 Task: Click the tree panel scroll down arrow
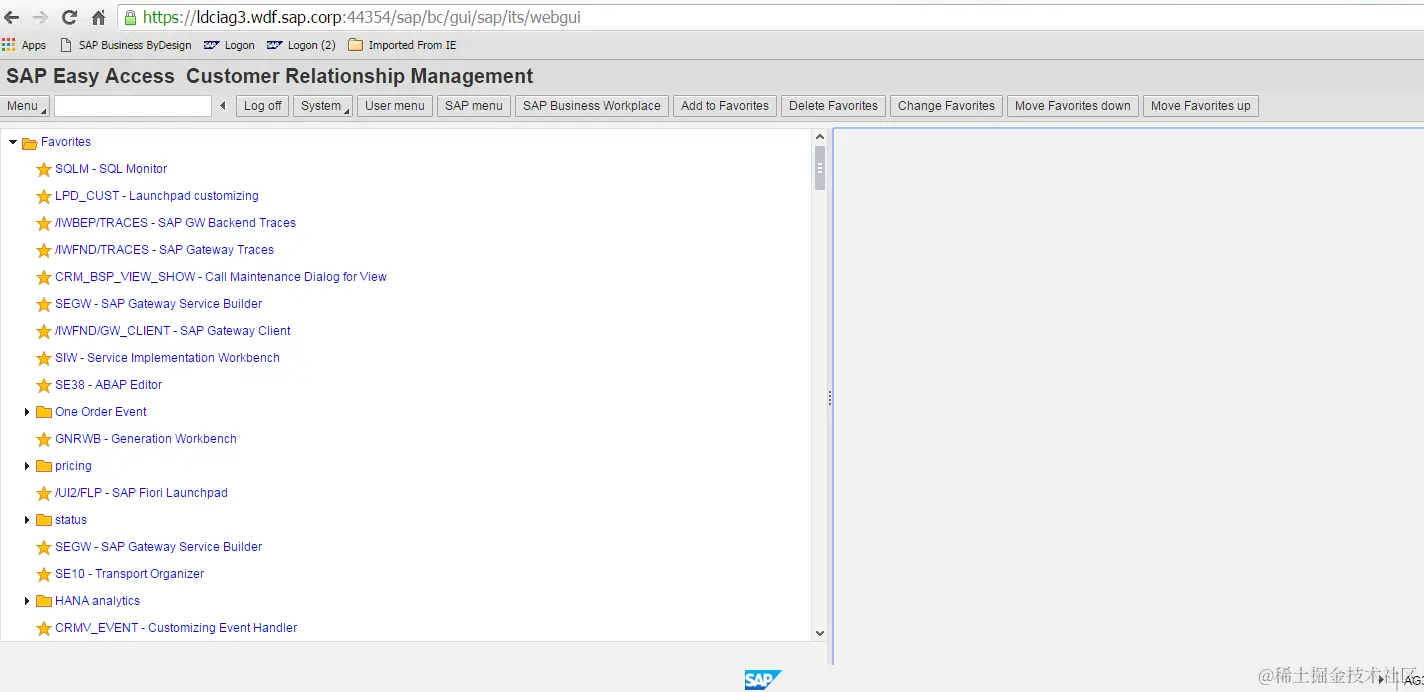pyautogui.click(x=820, y=633)
